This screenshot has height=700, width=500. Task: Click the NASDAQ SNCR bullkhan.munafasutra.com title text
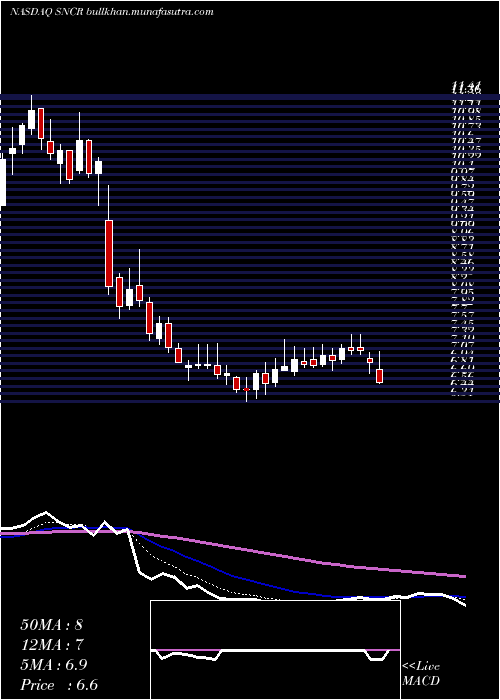(111, 12)
